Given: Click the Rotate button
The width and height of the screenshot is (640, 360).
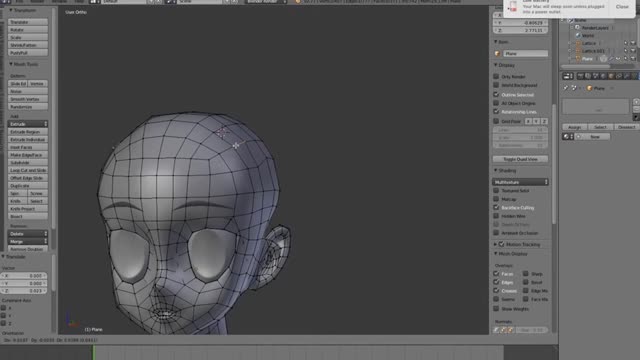Looking at the screenshot, I should tap(28, 29).
